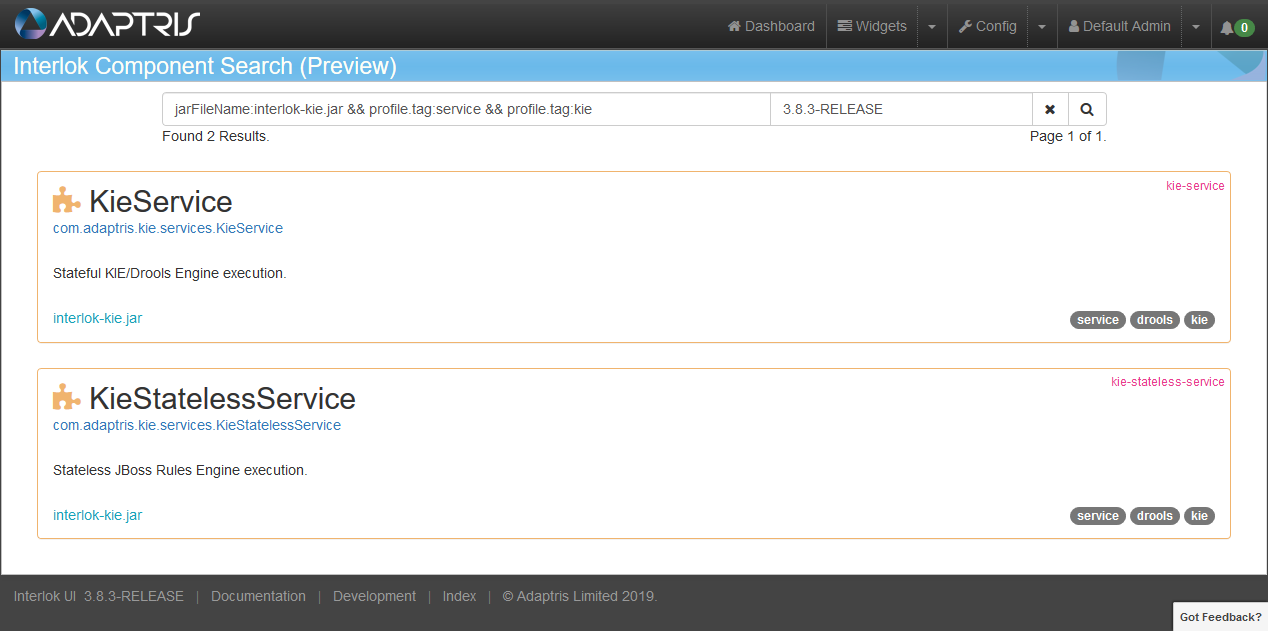Click the version field showing 3.8.3-RELEASE
Screen dimensions: 1268x631
point(901,109)
